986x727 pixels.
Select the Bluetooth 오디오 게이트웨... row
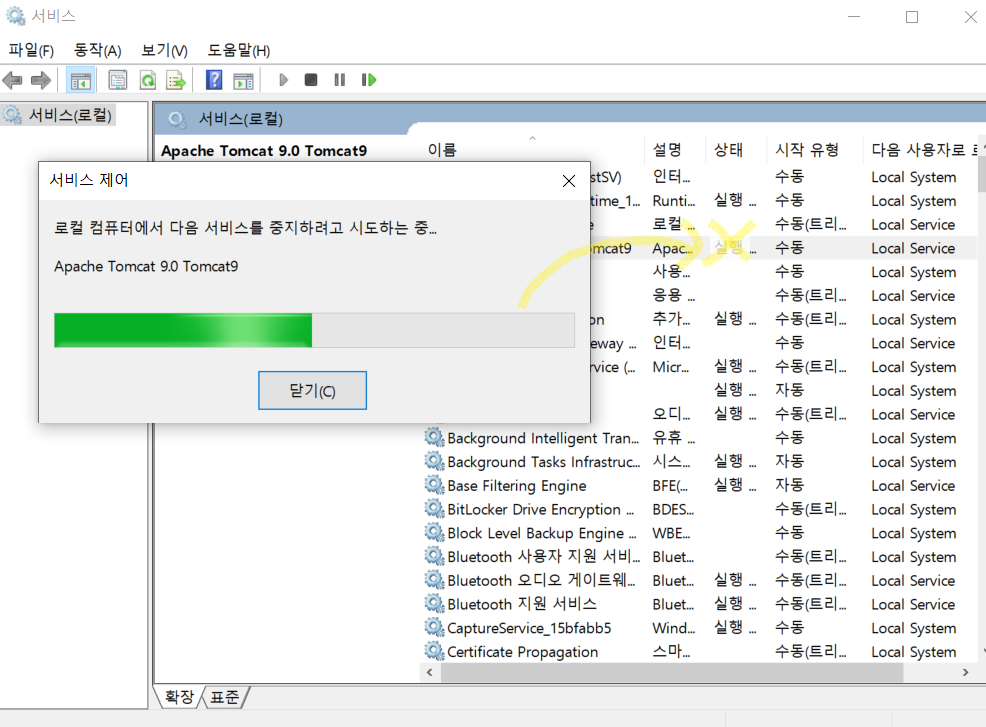[698, 580]
